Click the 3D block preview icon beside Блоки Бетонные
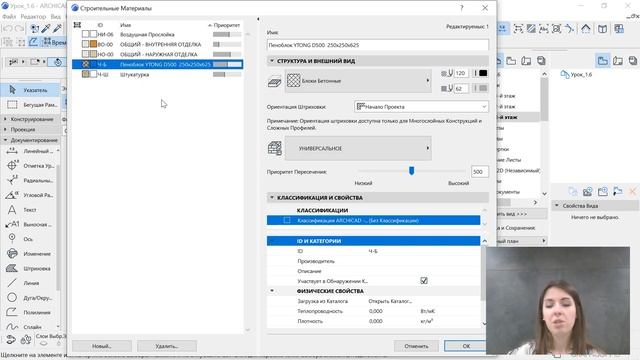Screen dimensions: 640x360 [275, 81]
